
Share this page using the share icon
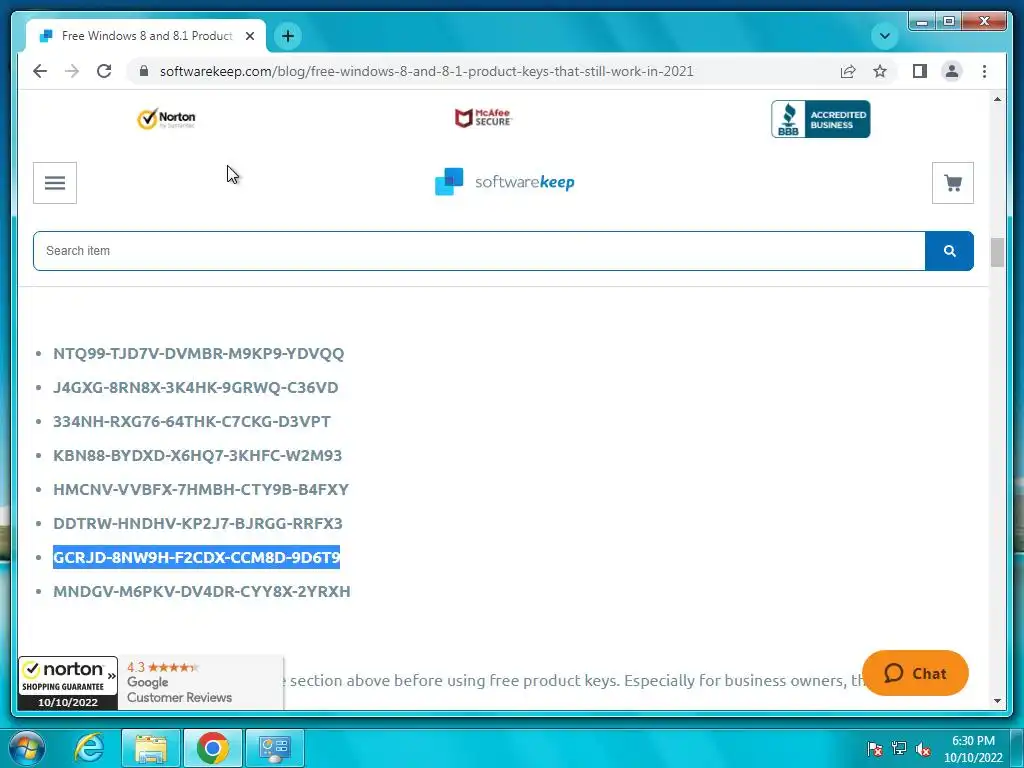click(x=848, y=71)
